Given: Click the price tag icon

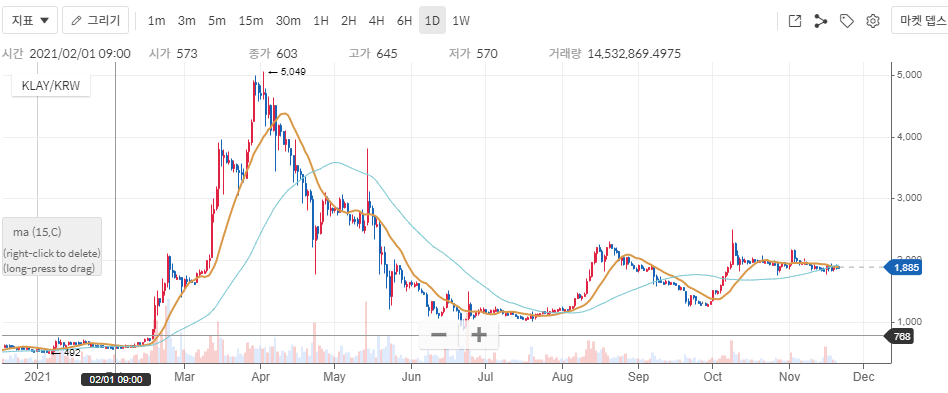Looking at the screenshot, I should point(846,21).
